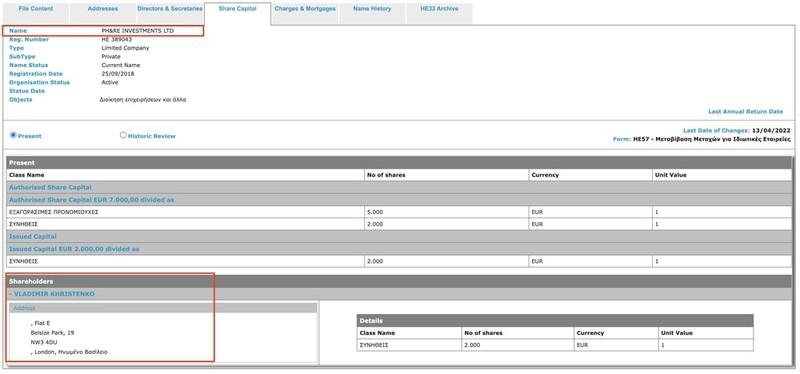Switch to Name History tab
Viewport: 800px width, 374px height.
point(372,13)
